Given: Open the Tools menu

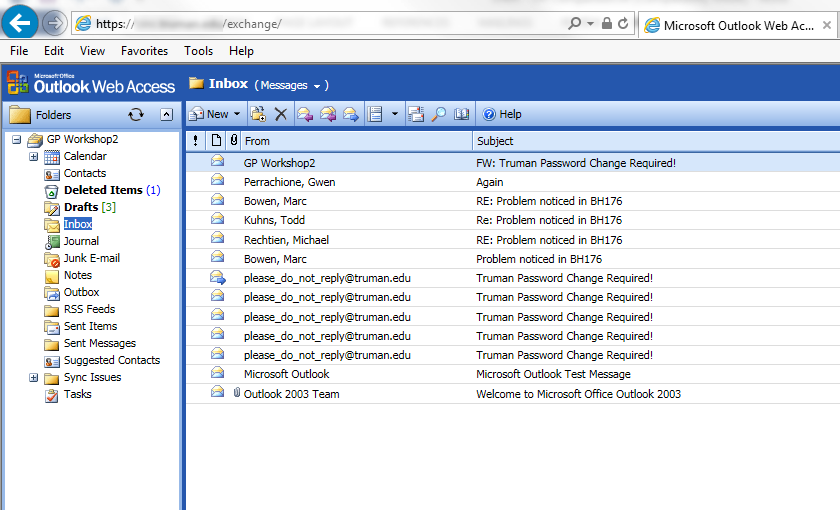Looking at the screenshot, I should click(x=198, y=51).
